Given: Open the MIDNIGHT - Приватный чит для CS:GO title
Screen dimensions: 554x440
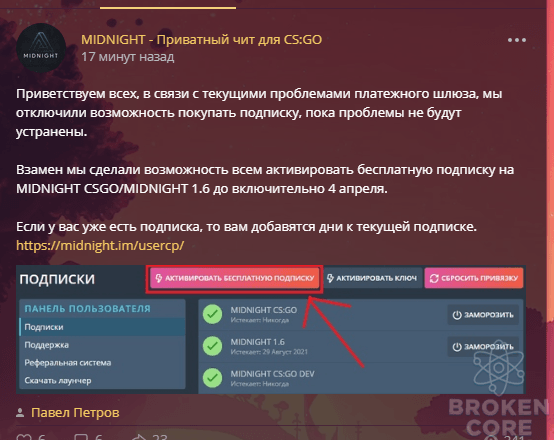Looking at the screenshot, I should [201, 40].
